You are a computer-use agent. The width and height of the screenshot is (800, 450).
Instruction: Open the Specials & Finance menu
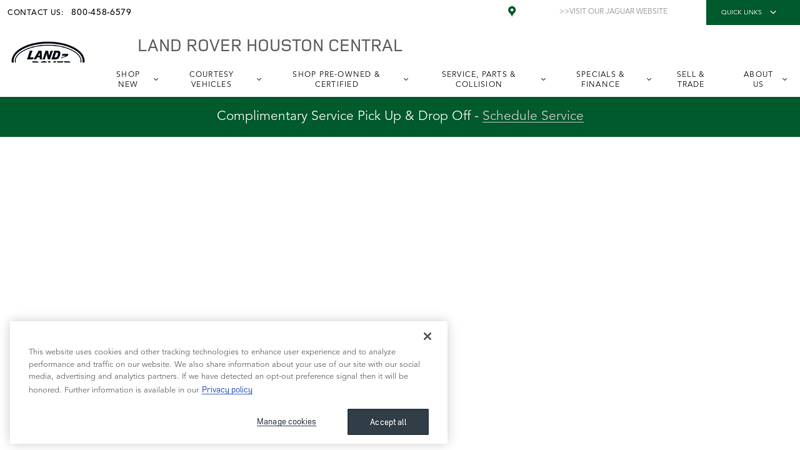tap(600, 79)
